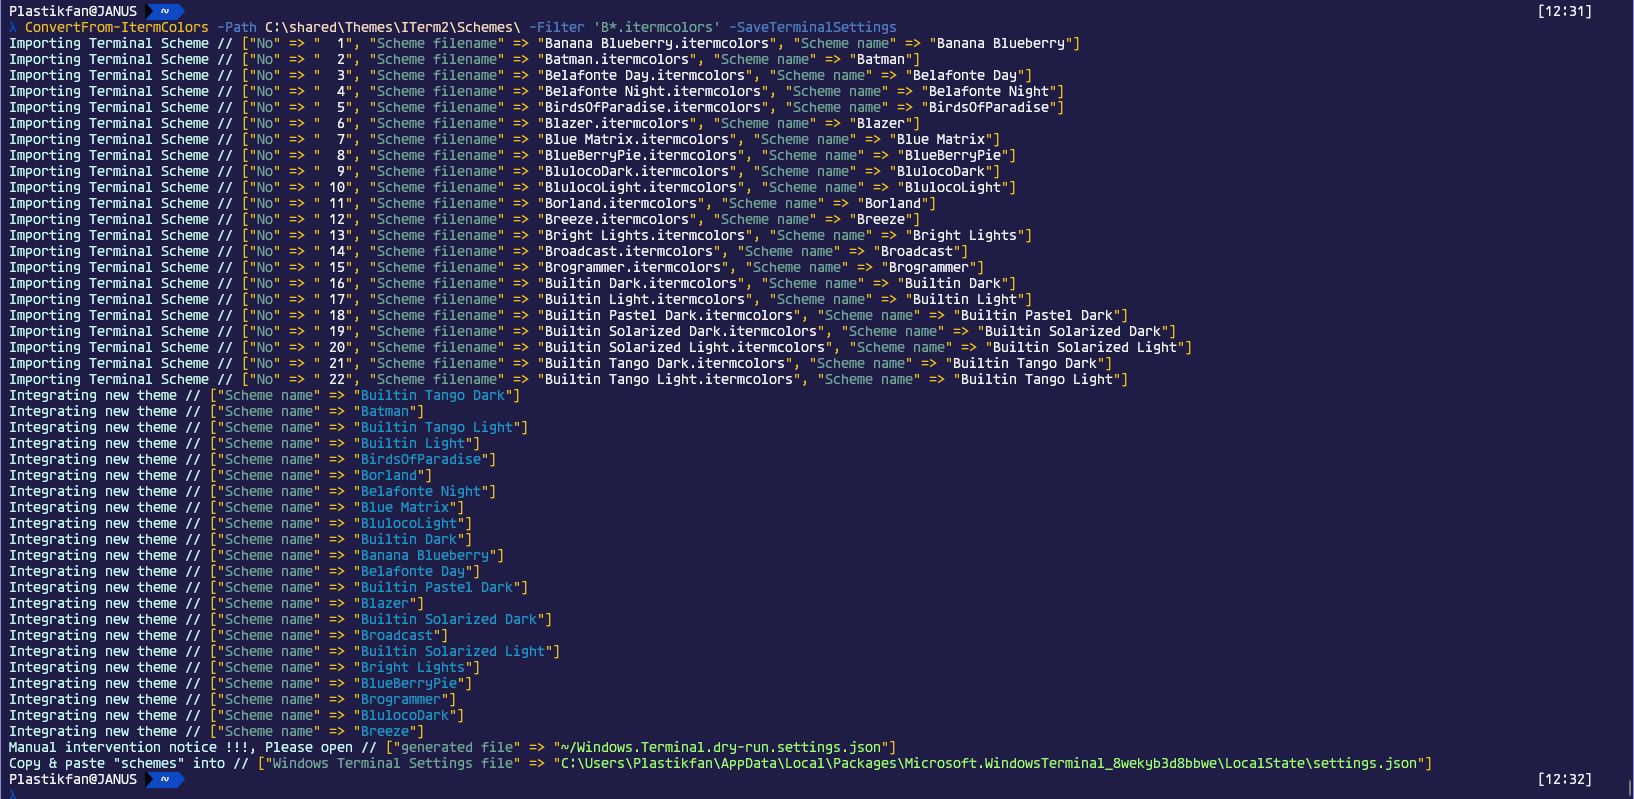
Task: Click "BirdsOfParadise" in the Integrating new theme line
Action: click(421, 459)
